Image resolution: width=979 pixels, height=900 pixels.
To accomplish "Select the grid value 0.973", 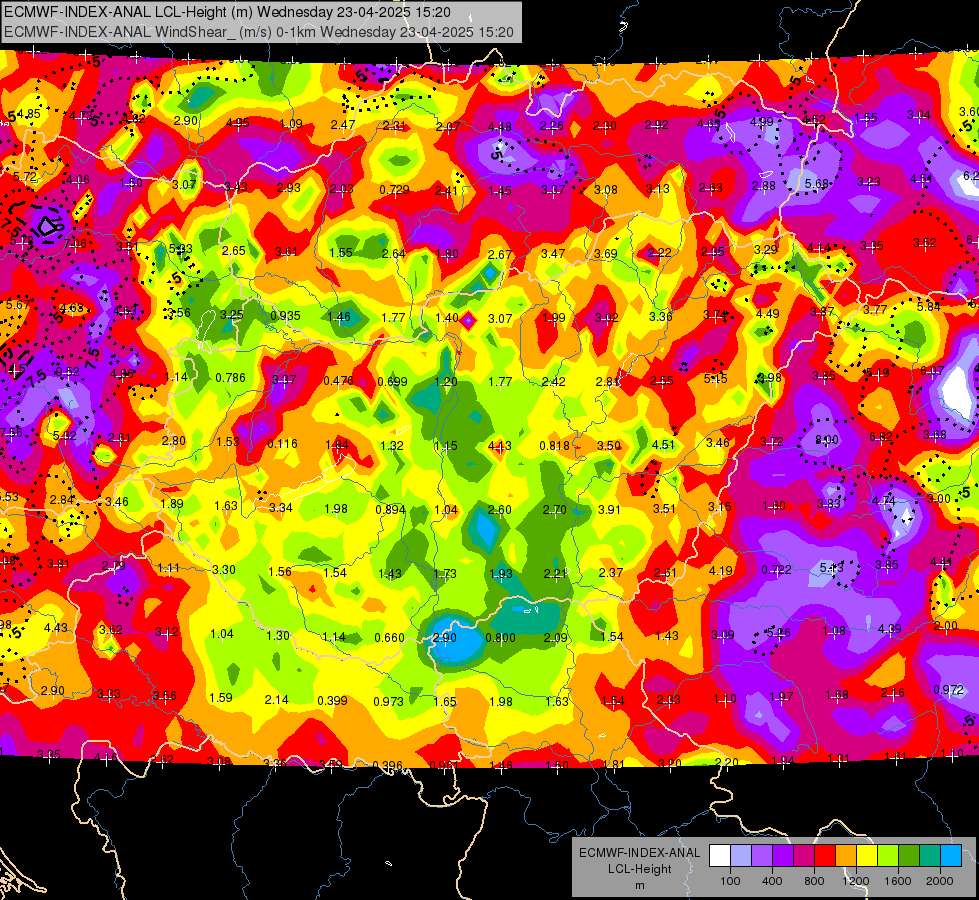I will (x=388, y=701).
